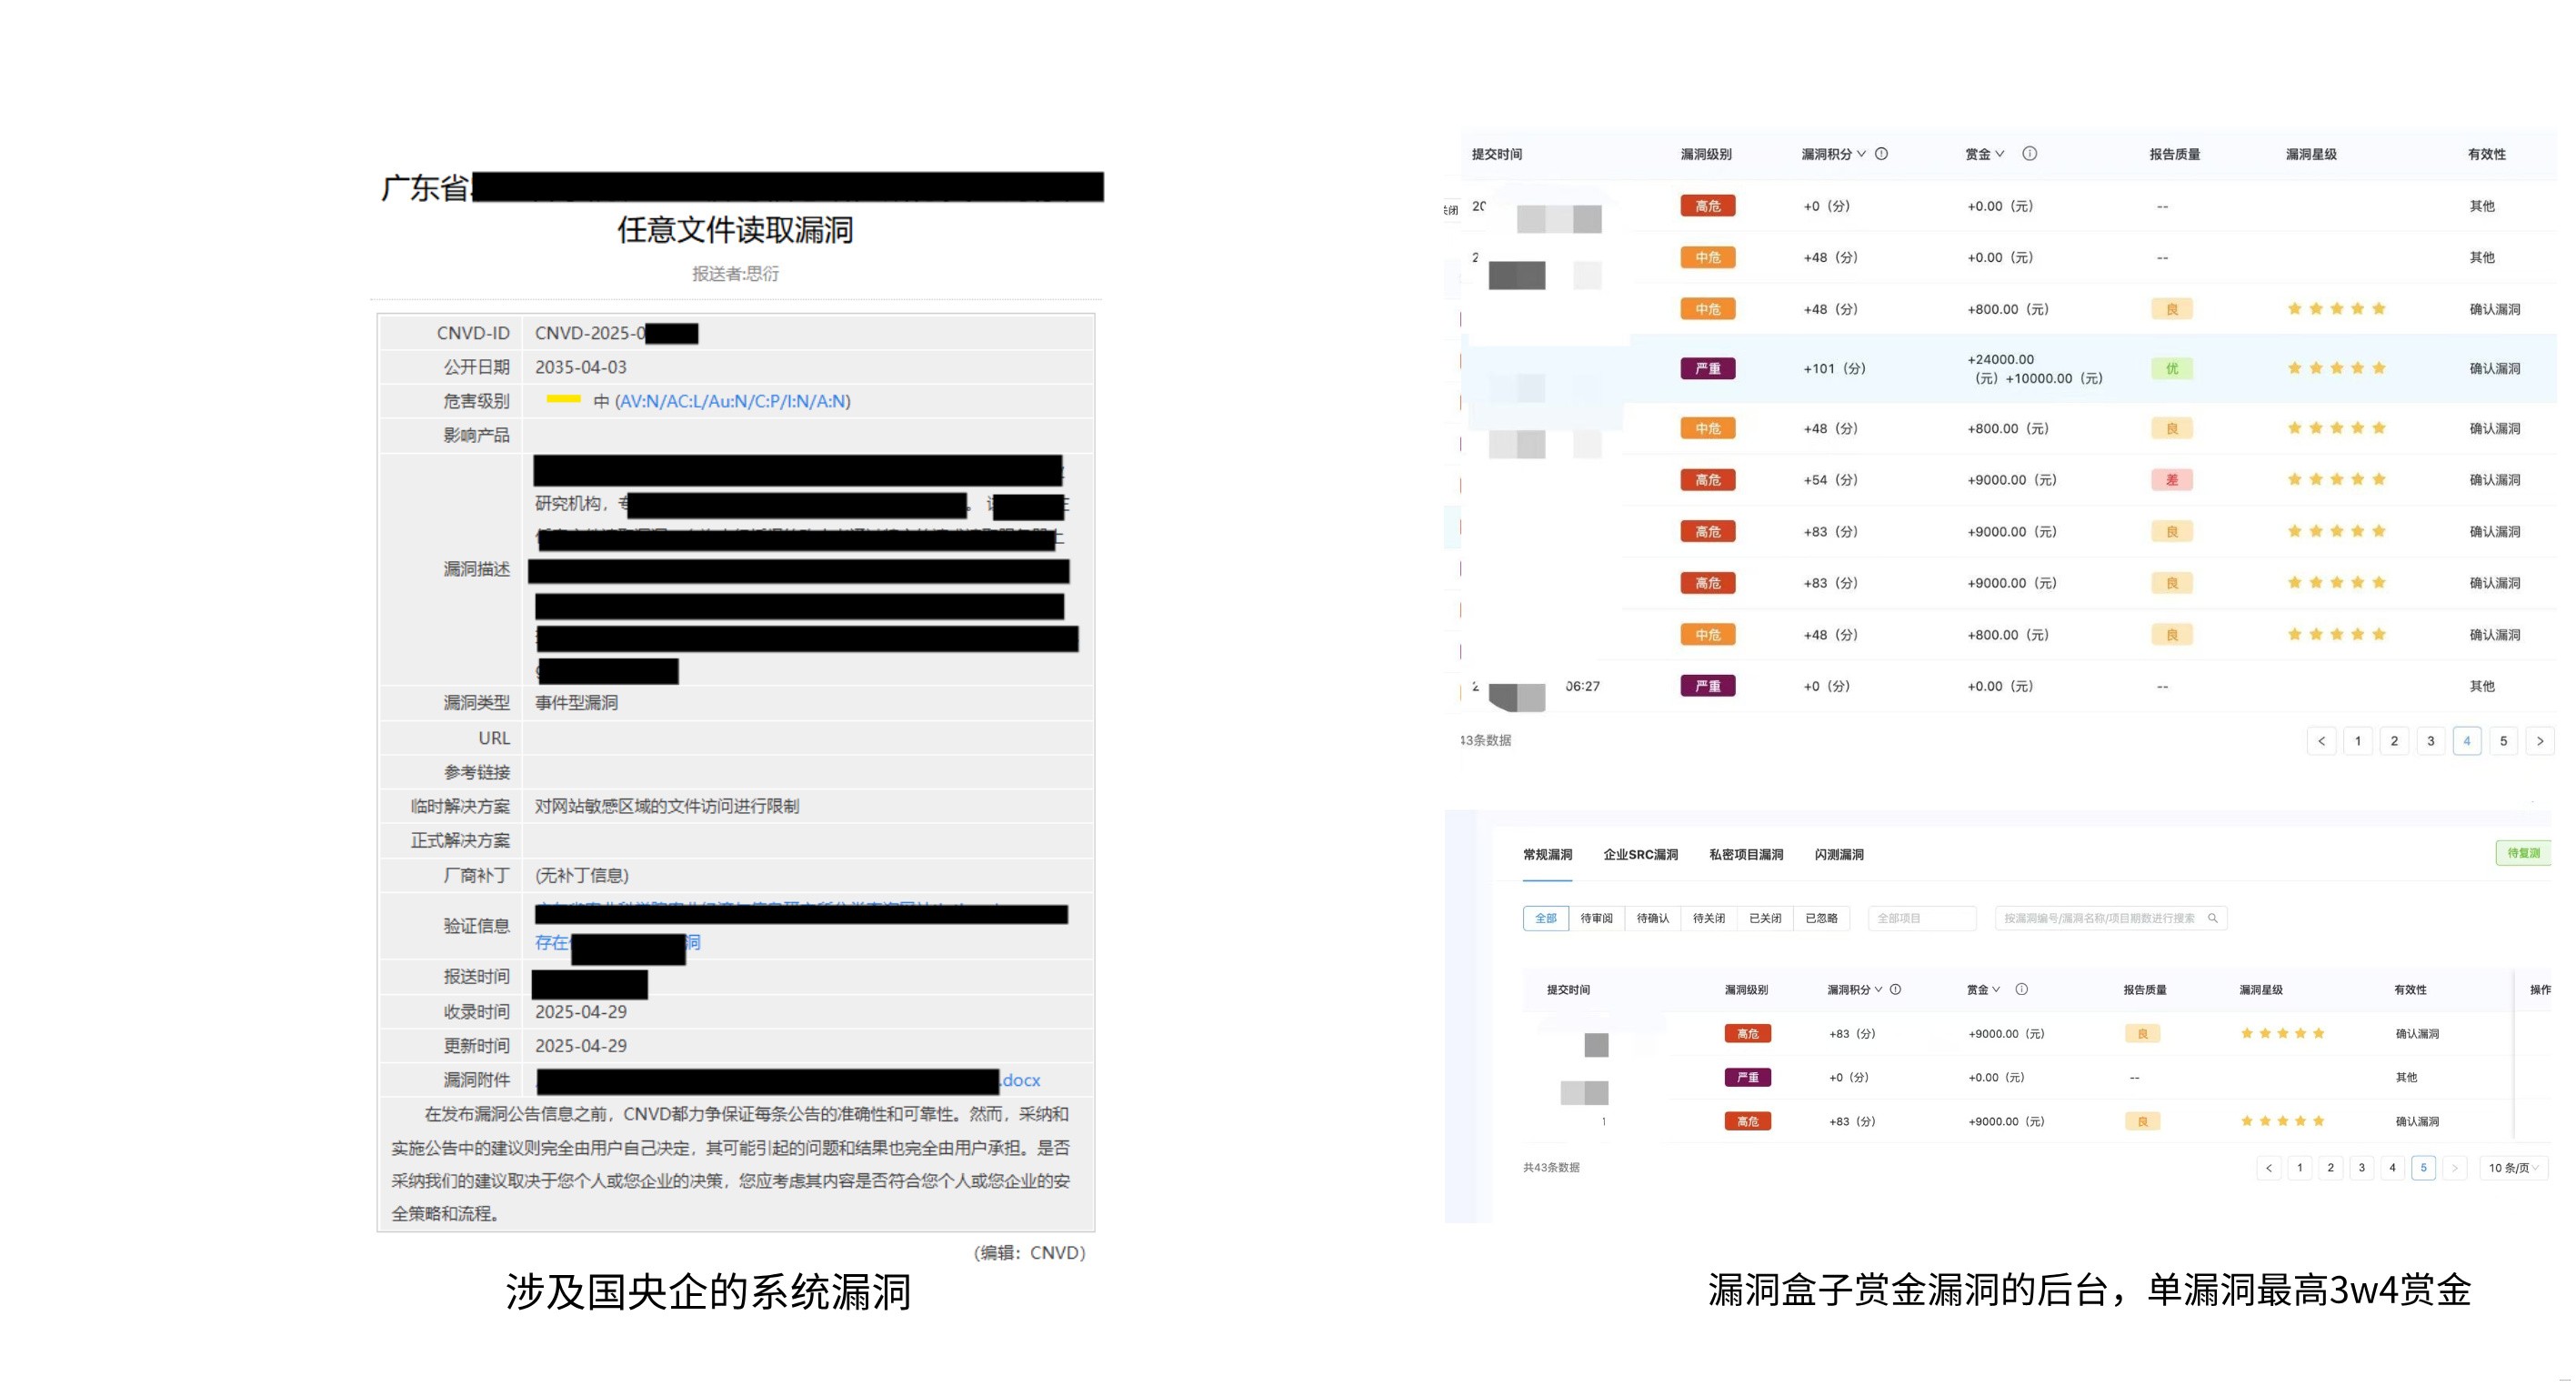Sort by 赏金 in the lower table header
The image size is (2576, 1386).
pos(1983,989)
